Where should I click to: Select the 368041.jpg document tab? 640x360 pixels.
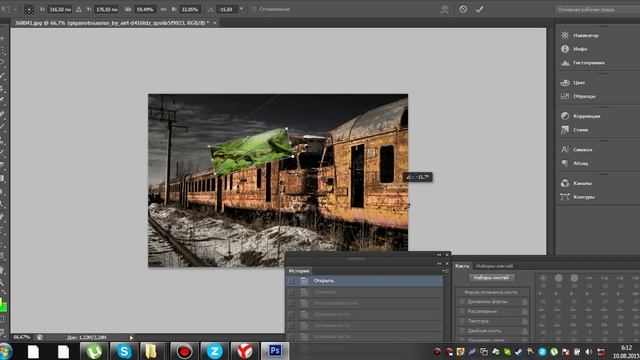click(x=112, y=23)
